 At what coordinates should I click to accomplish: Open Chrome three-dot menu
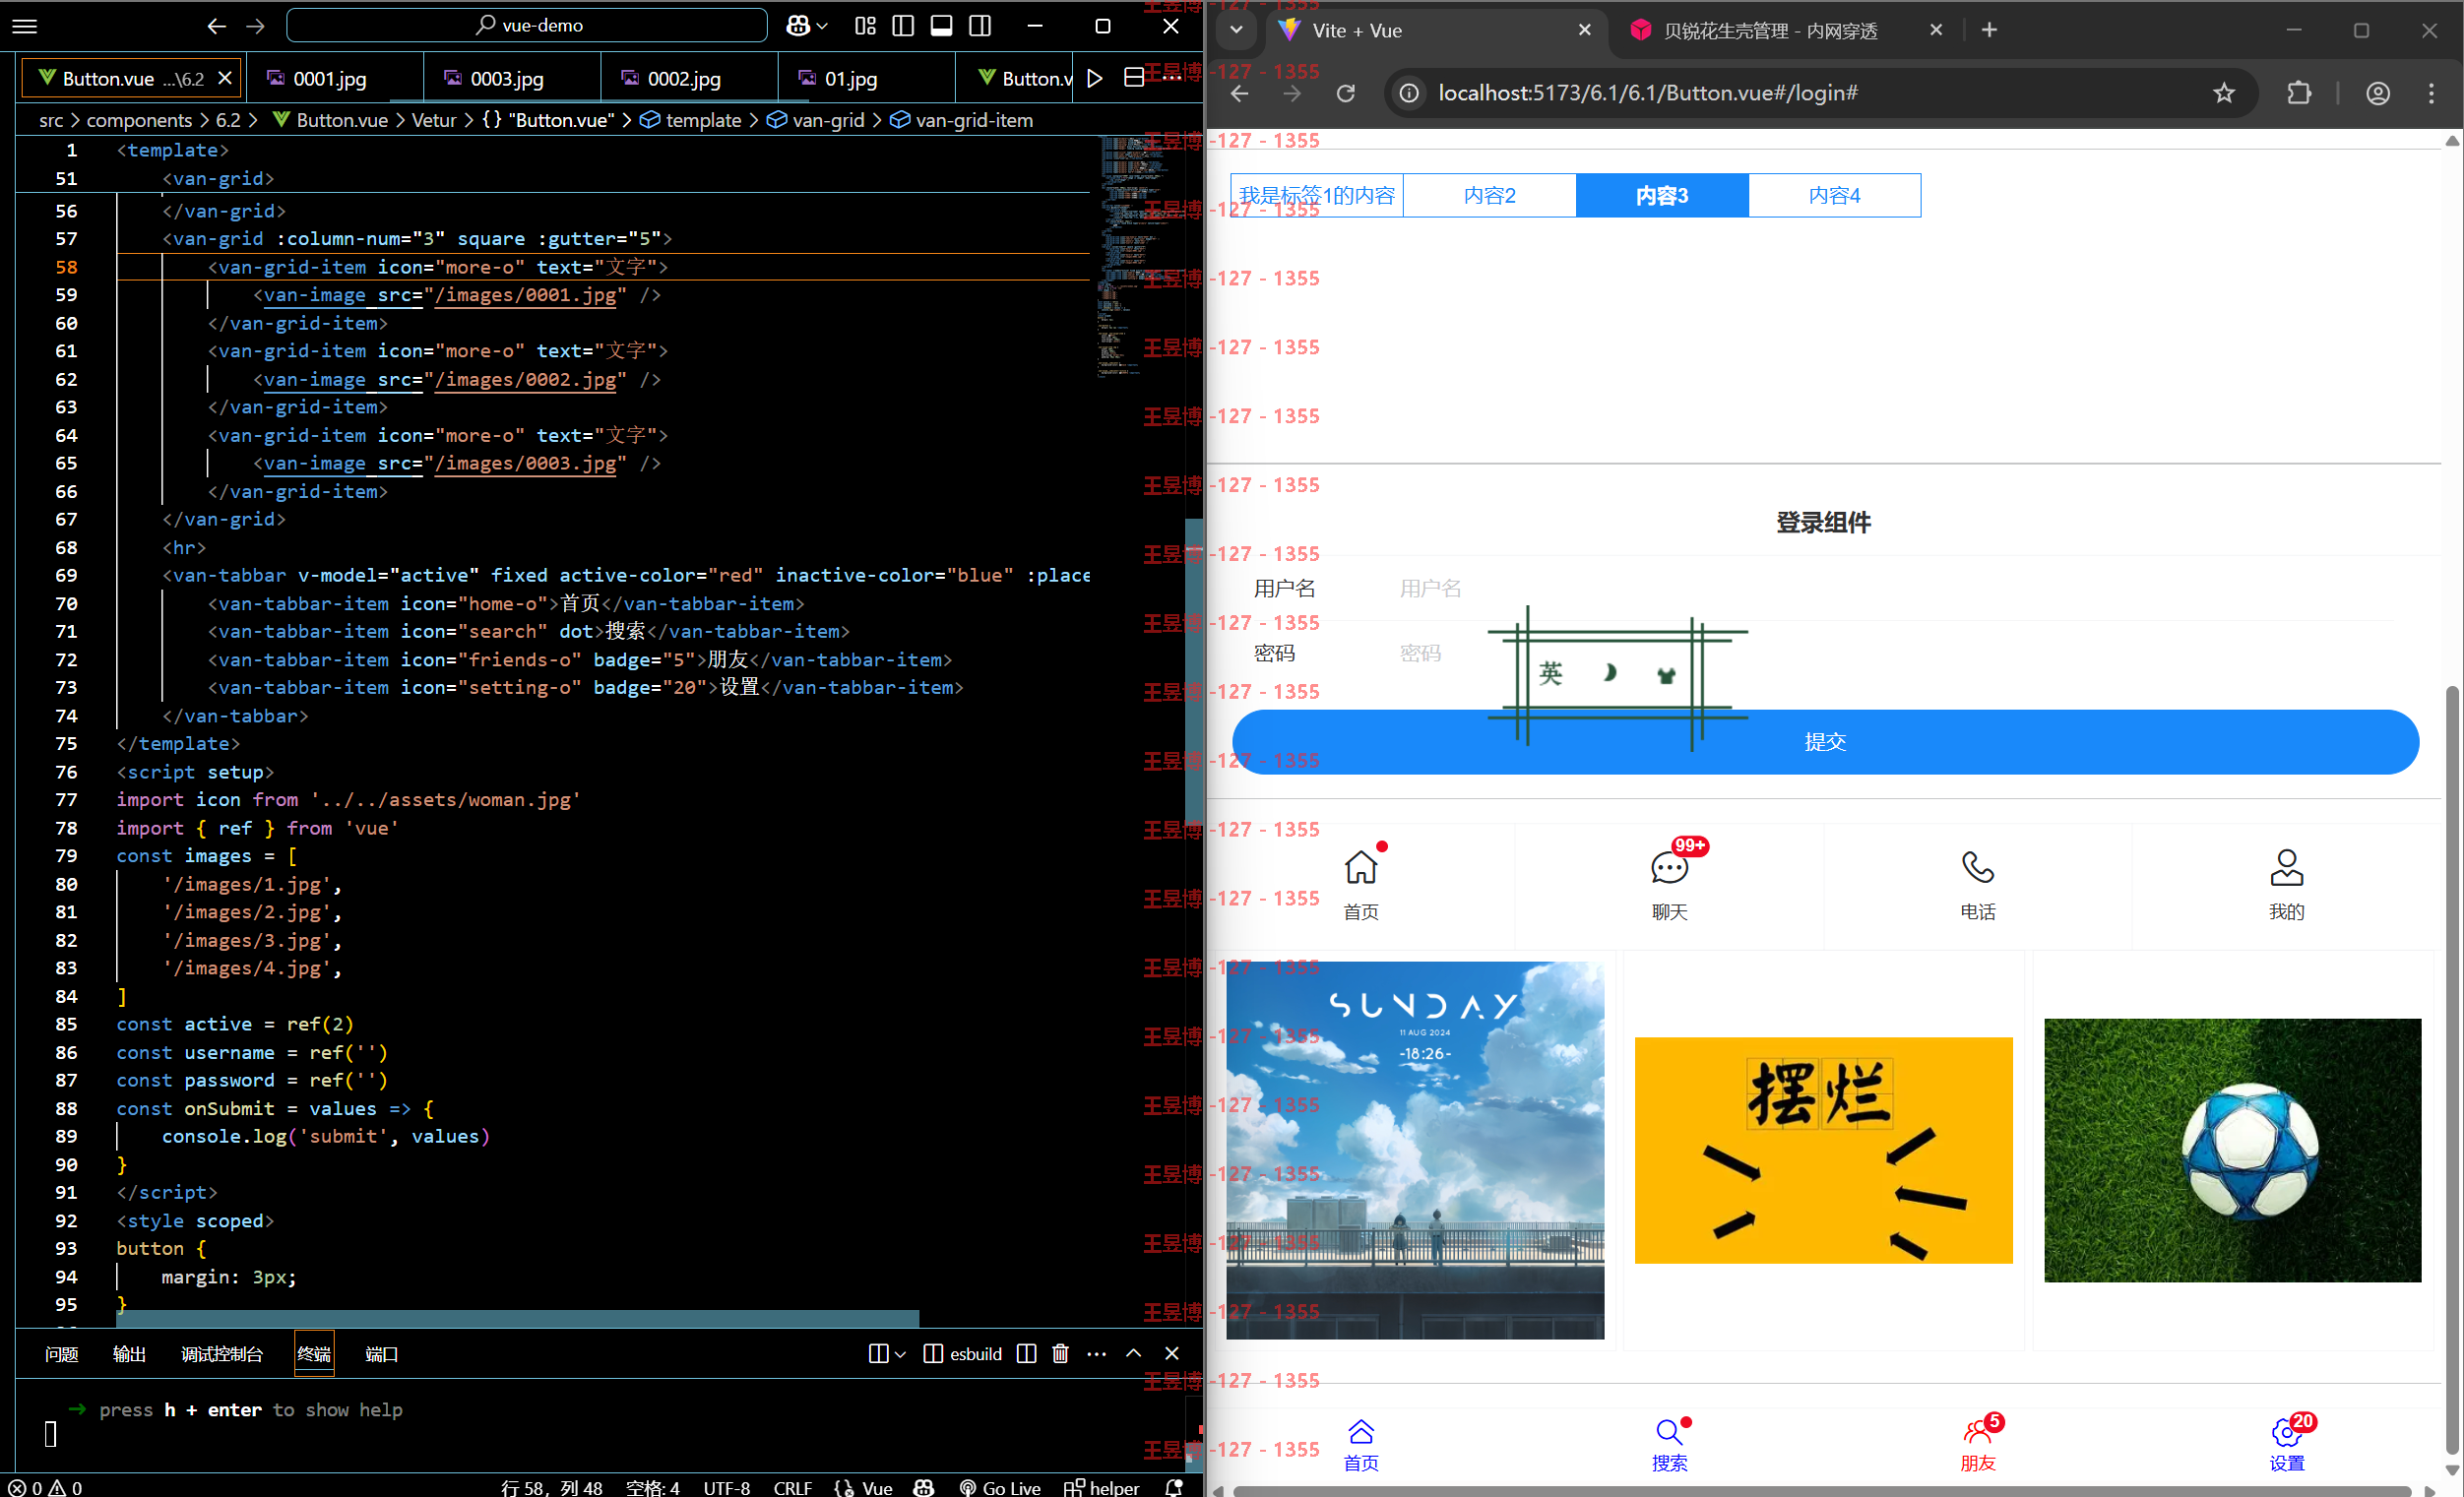coord(2431,93)
